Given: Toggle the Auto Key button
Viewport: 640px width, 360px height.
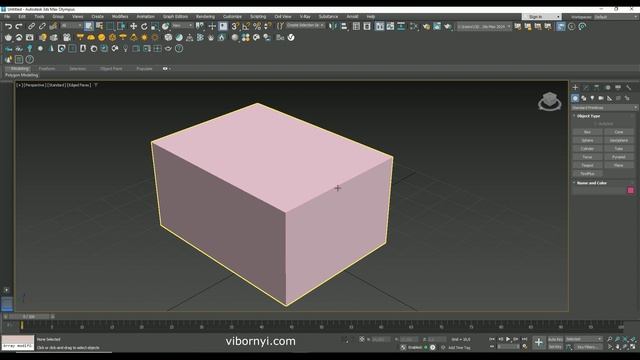Looking at the screenshot, I should click(555, 339).
